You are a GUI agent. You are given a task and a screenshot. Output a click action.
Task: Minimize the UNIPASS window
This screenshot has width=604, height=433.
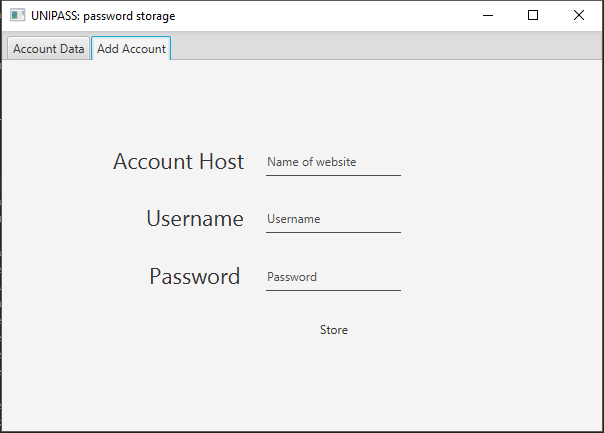click(x=488, y=15)
